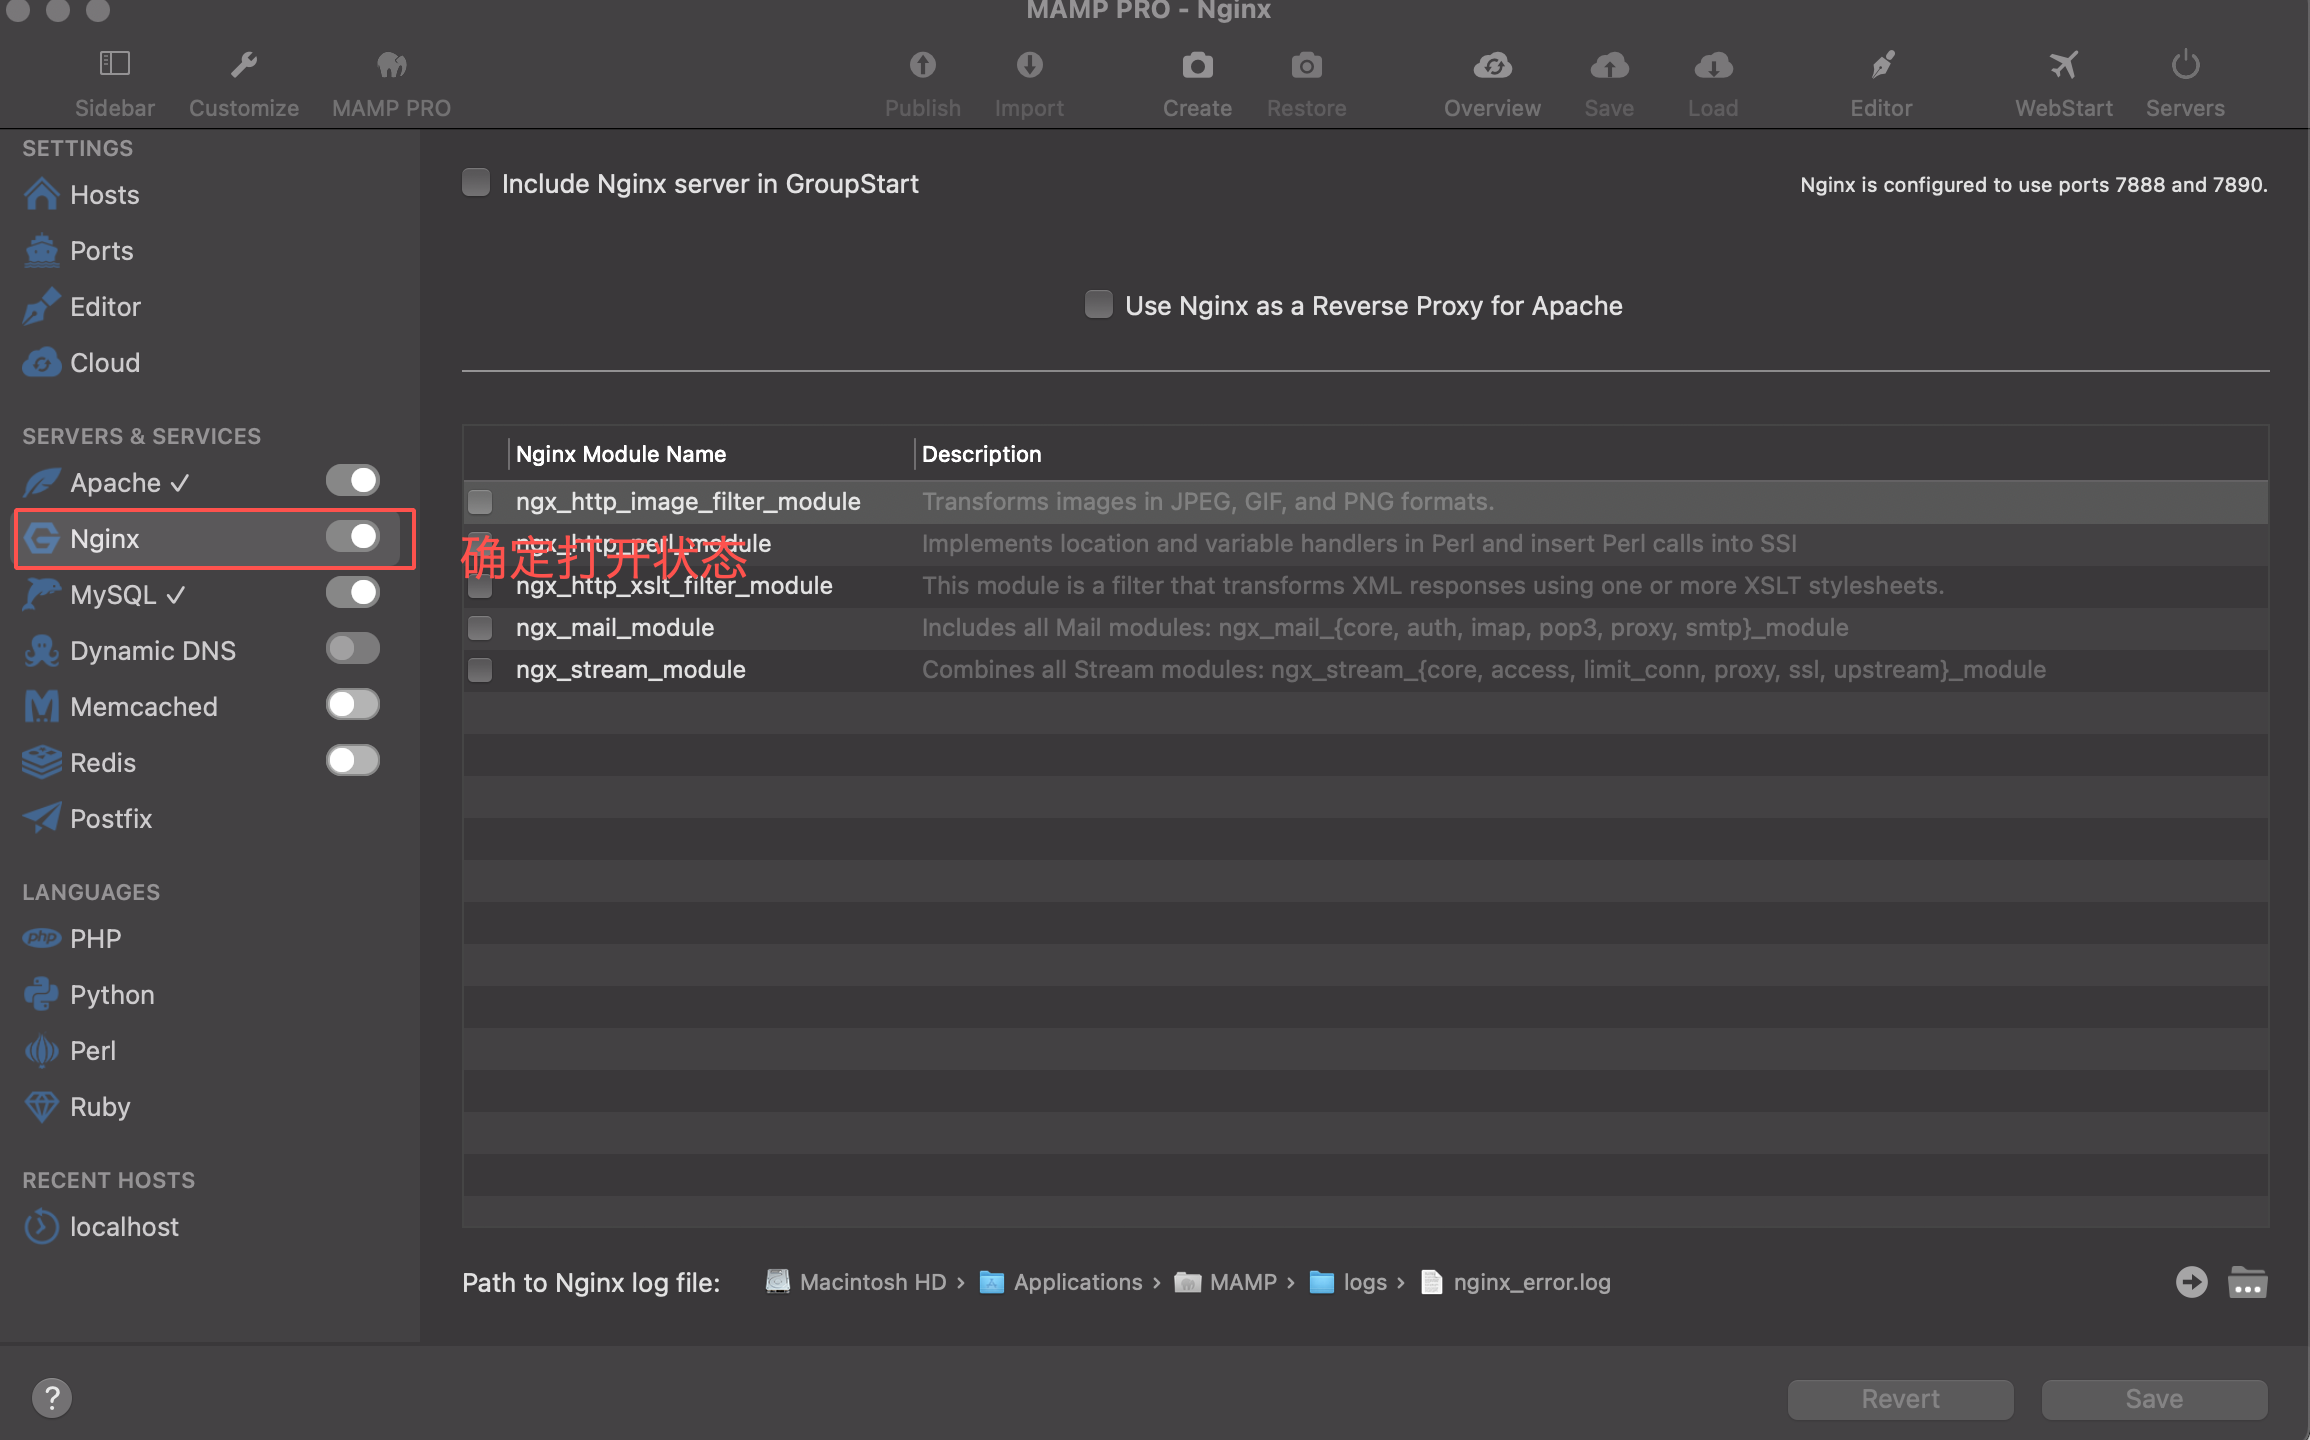Viewport: 2310px width, 1440px height.
Task: Click the Save button at the bottom right
Action: tap(2154, 1399)
